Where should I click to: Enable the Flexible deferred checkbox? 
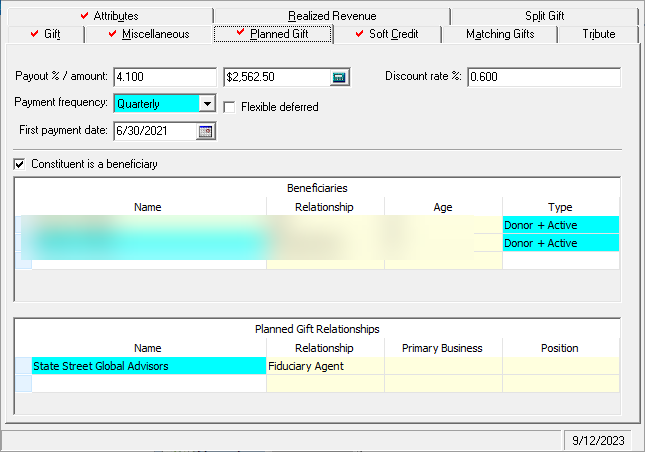tap(230, 107)
